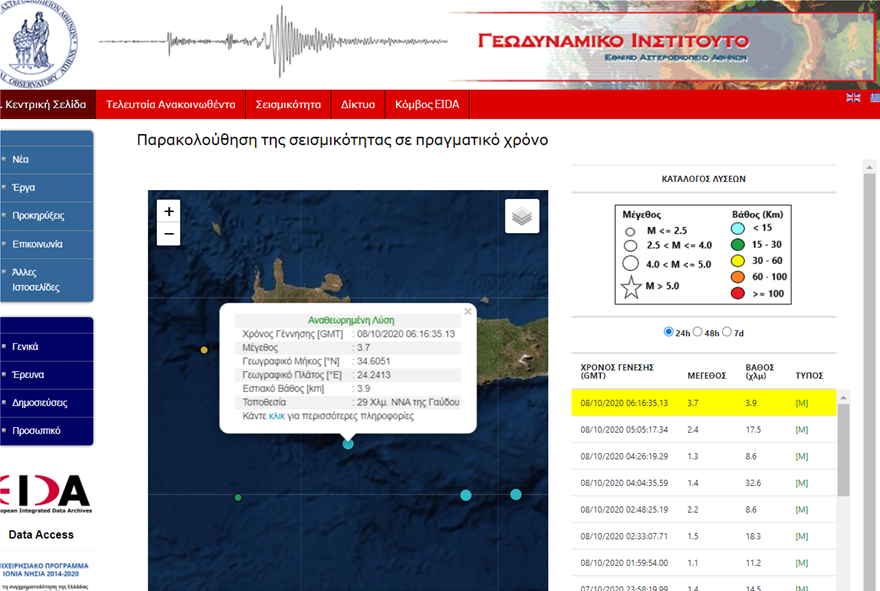Click the 'κλικ' link for more information
This screenshot has width=880, height=591.
tap(277, 415)
